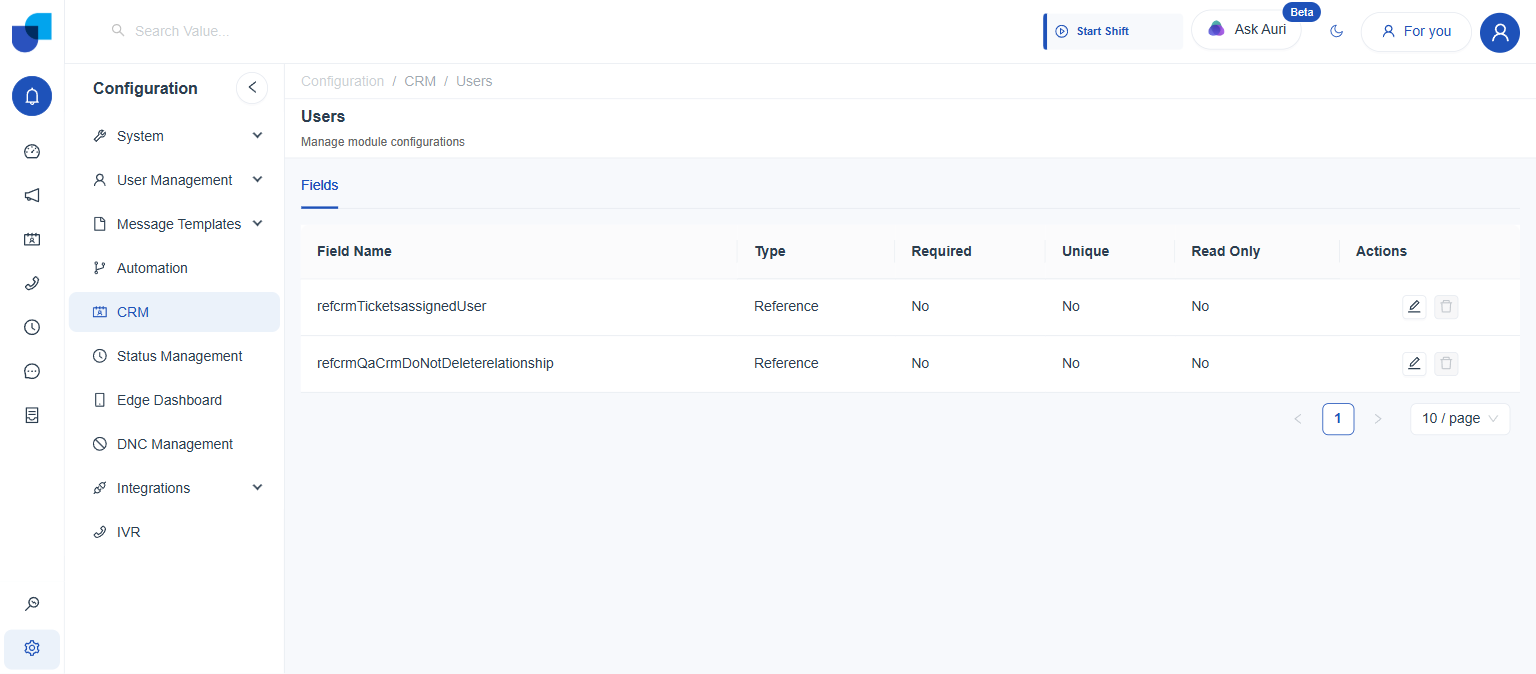Image resolution: width=1536 pixels, height=674 pixels.
Task: Open Edge Dashboard menu item
Action: point(174,400)
